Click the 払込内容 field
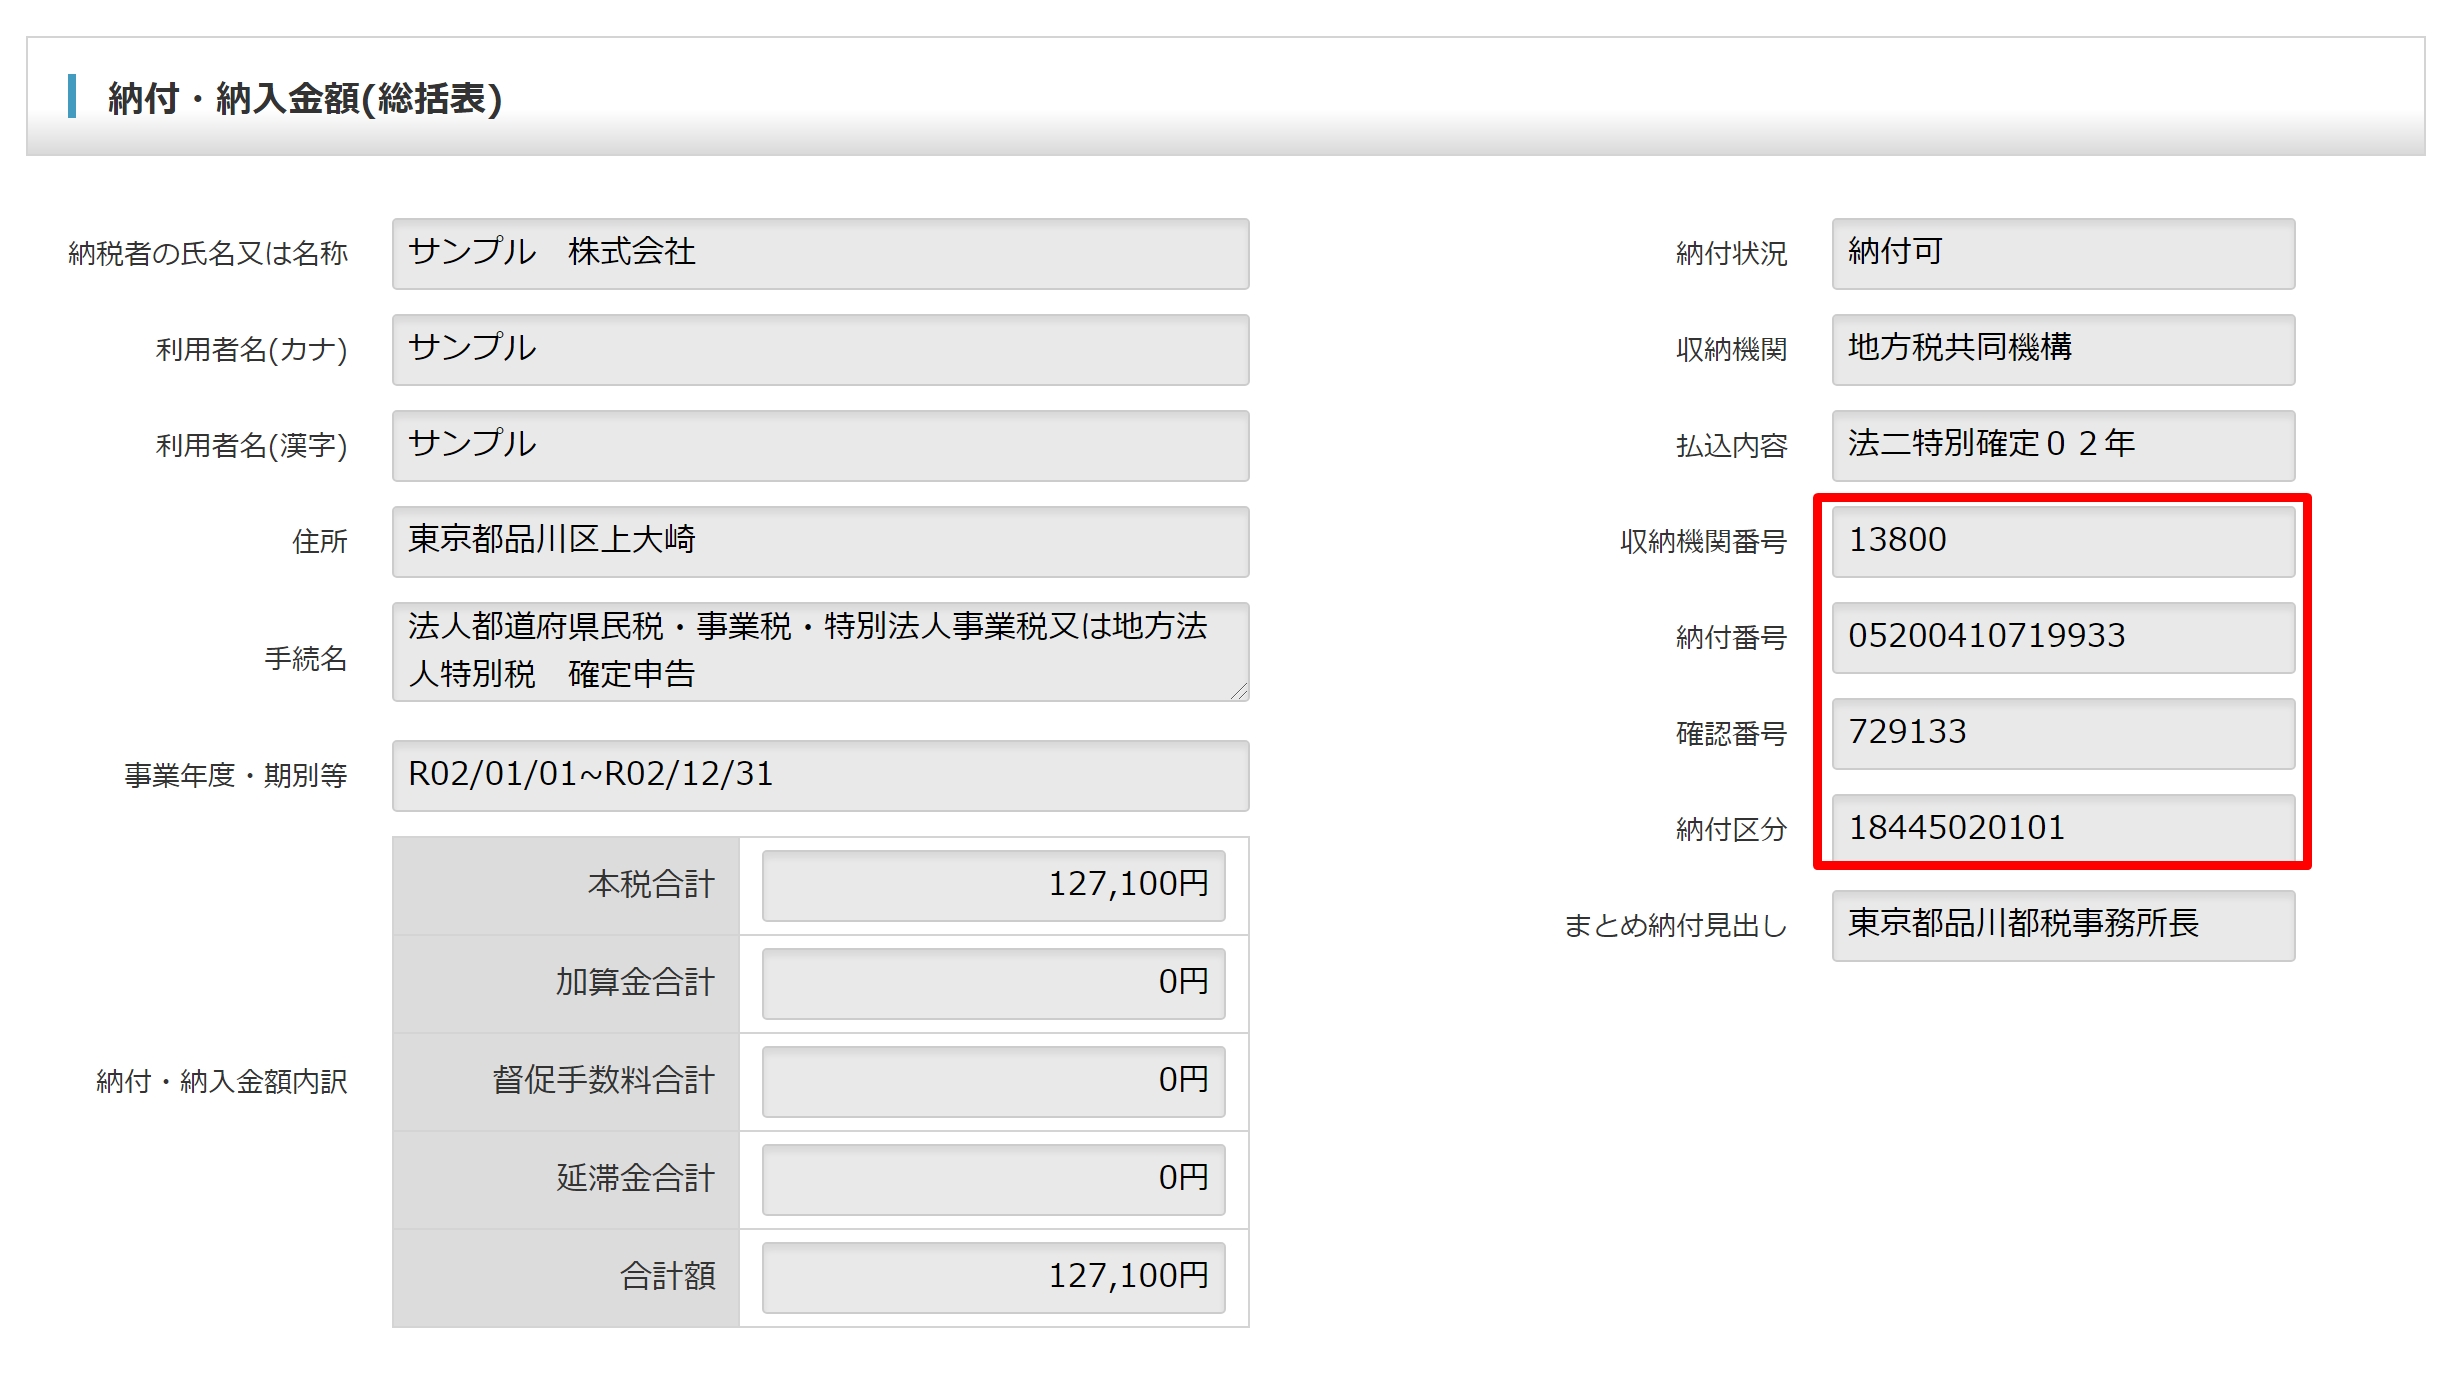This screenshot has height=1381, width=2455. coord(2062,446)
